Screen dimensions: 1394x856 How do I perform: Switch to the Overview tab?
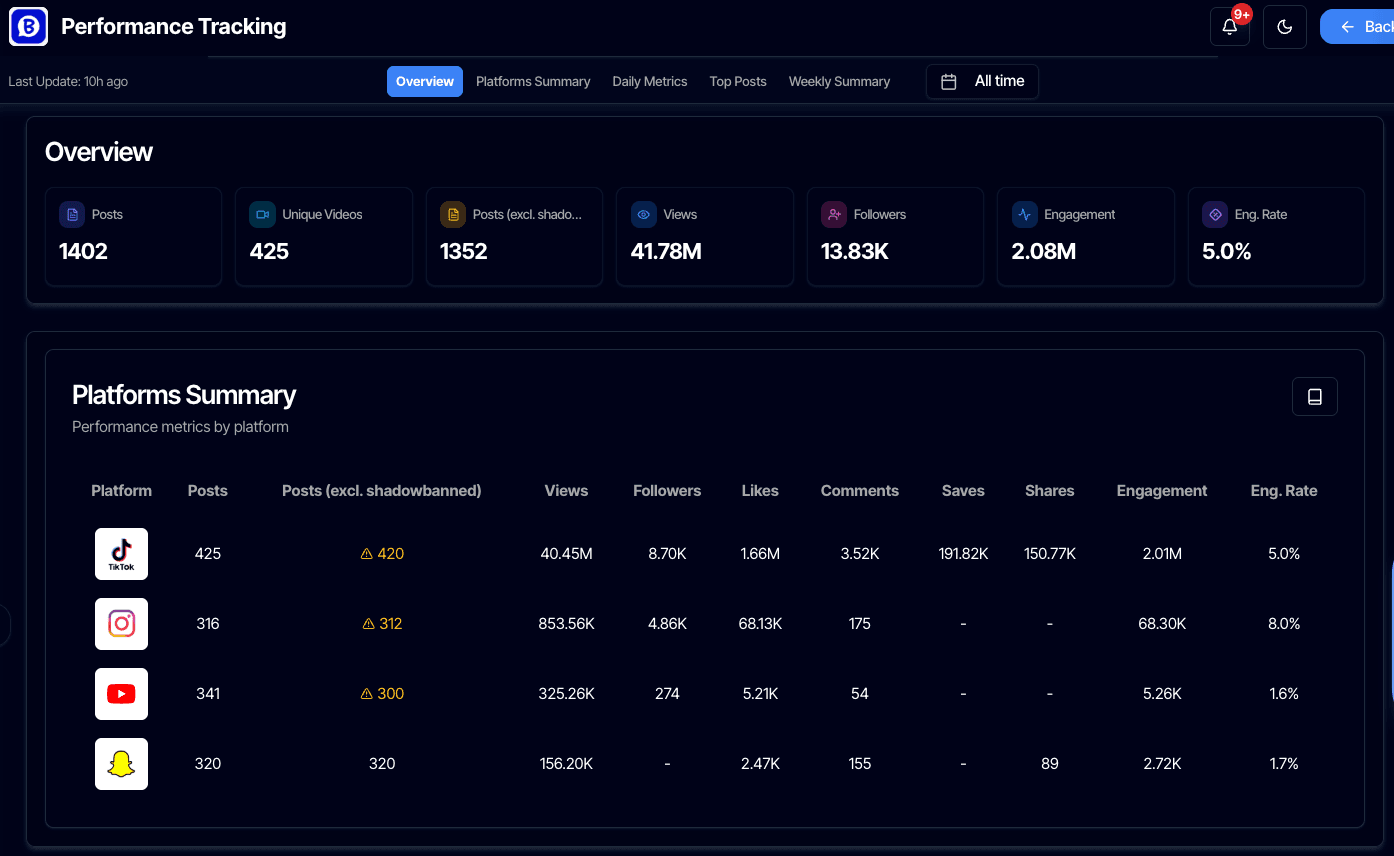425,82
